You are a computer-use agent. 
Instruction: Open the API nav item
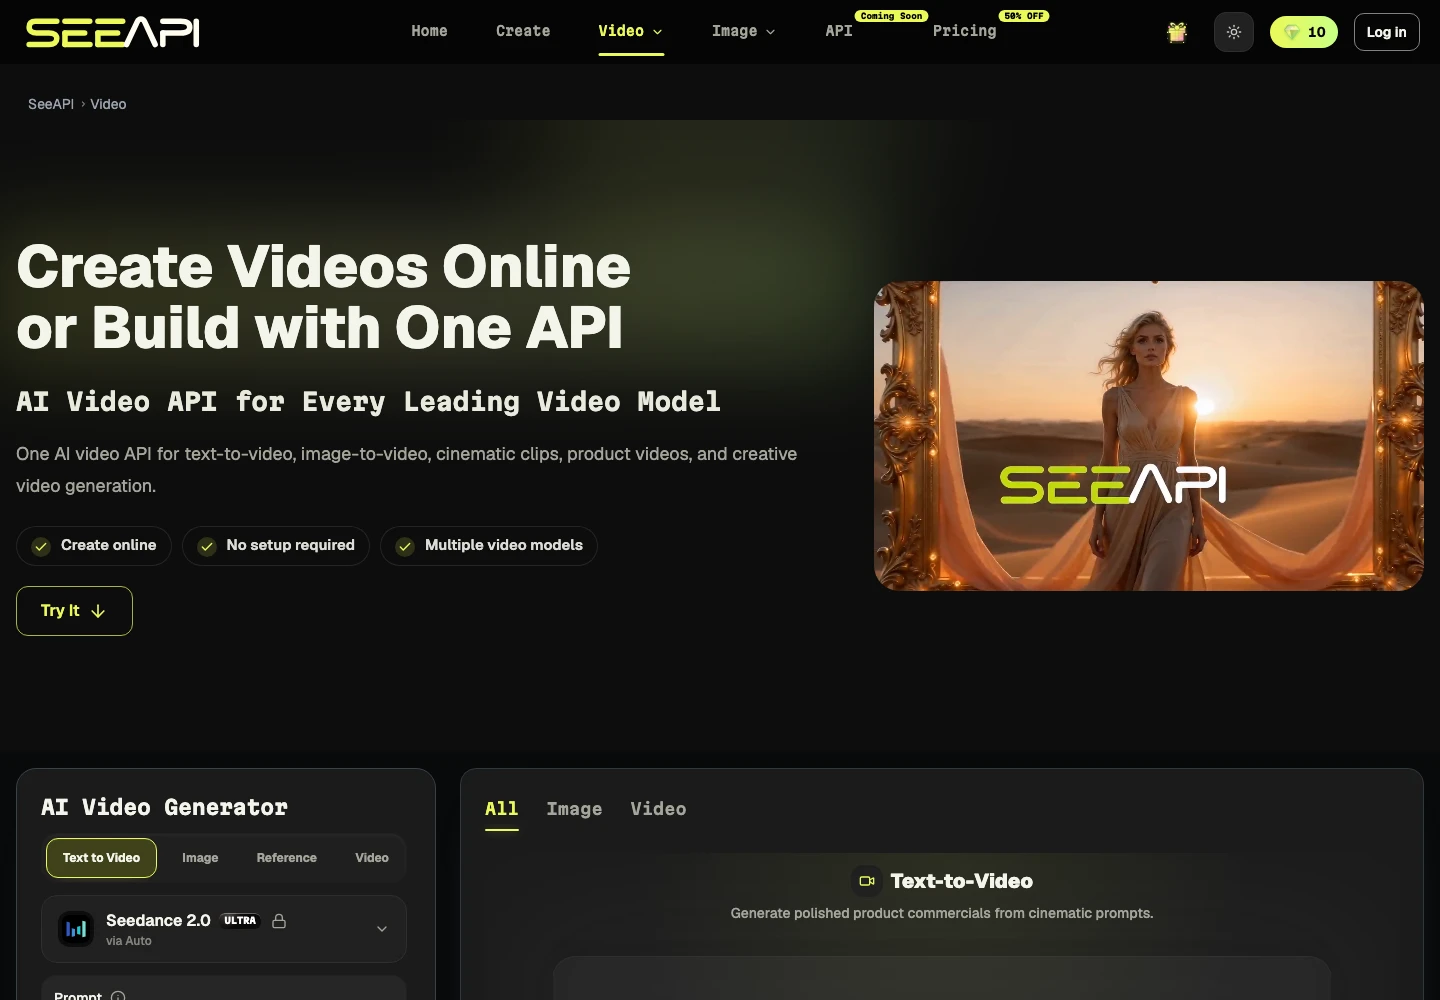(839, 31)
